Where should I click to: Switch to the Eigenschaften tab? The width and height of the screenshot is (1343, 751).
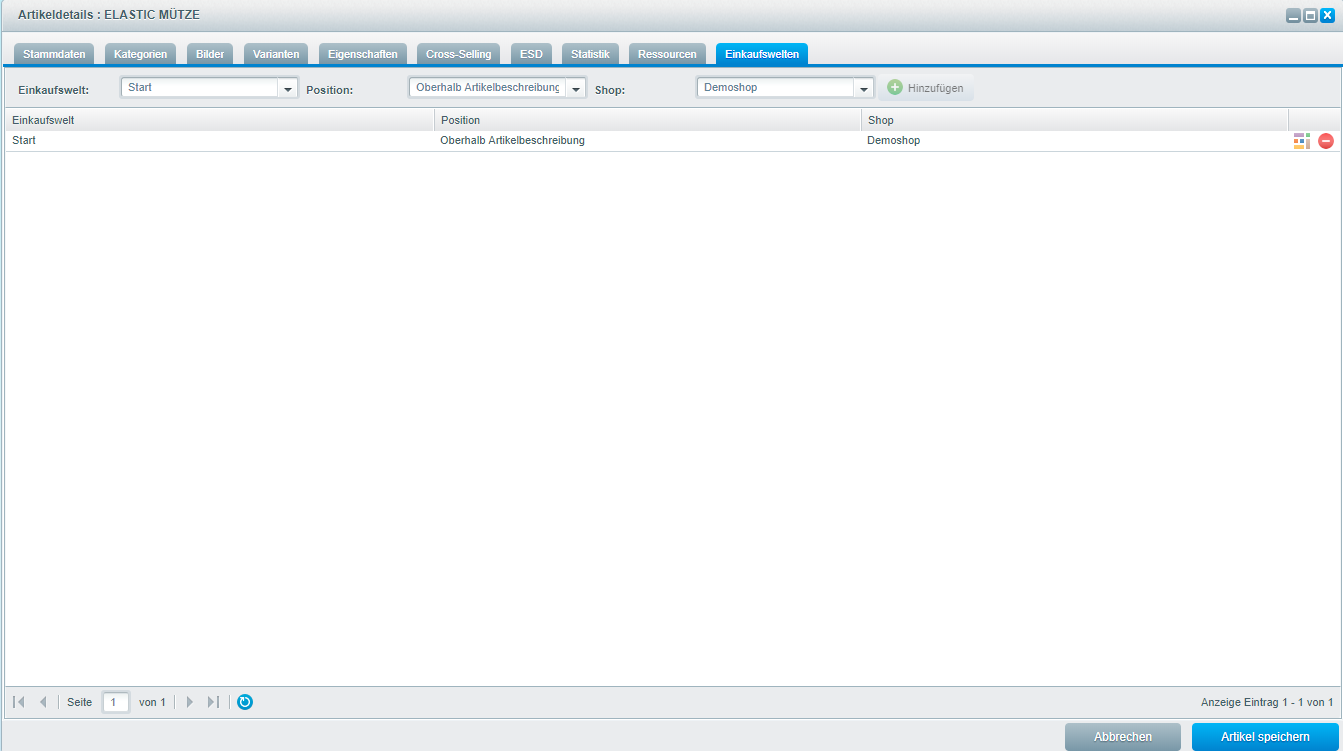[363, 54]
